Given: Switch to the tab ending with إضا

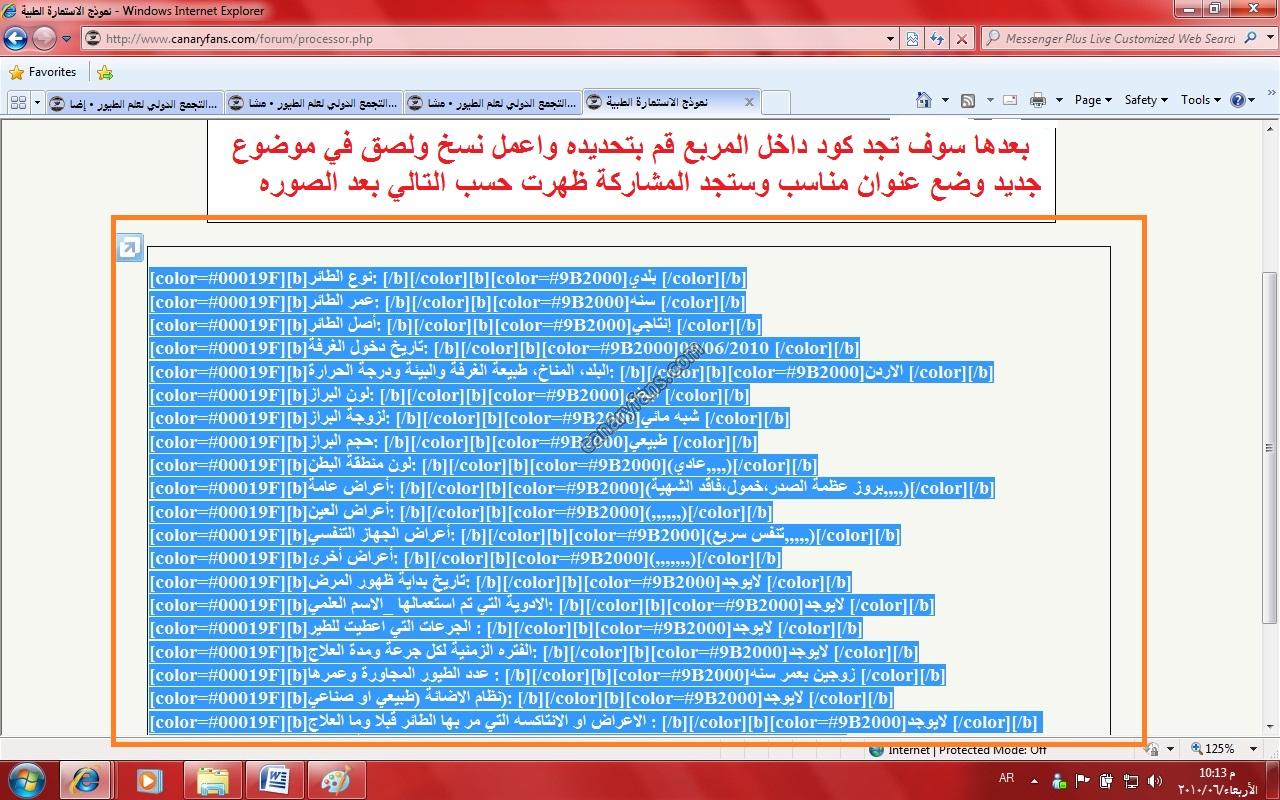Looking at the screenshot, I should (x=134, y=102).
